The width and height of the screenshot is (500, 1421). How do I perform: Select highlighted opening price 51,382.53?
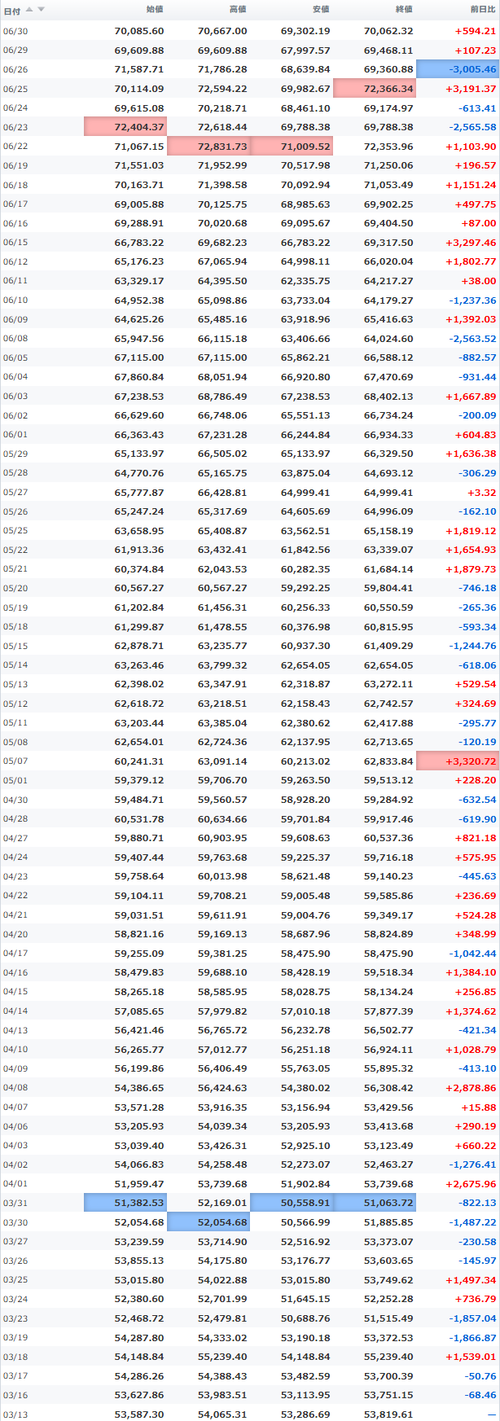(x=125, y=1204)
